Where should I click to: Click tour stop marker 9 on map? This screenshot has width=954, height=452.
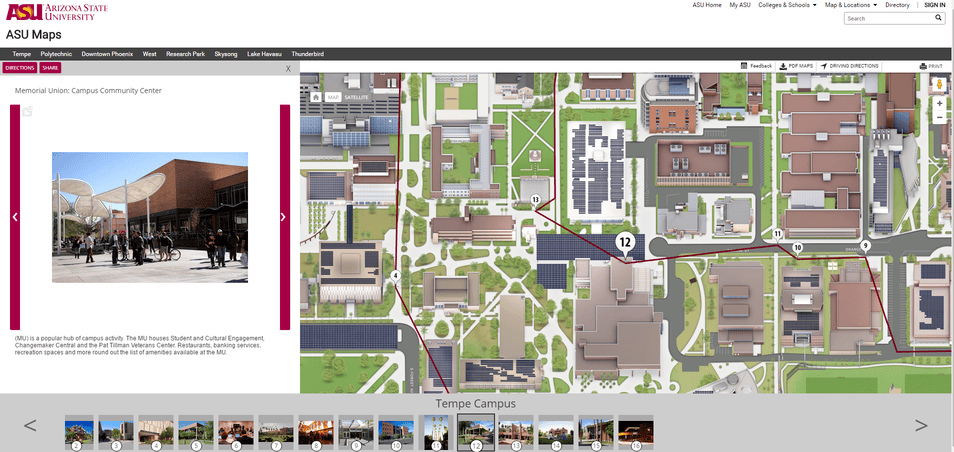[x=865, y=246]
